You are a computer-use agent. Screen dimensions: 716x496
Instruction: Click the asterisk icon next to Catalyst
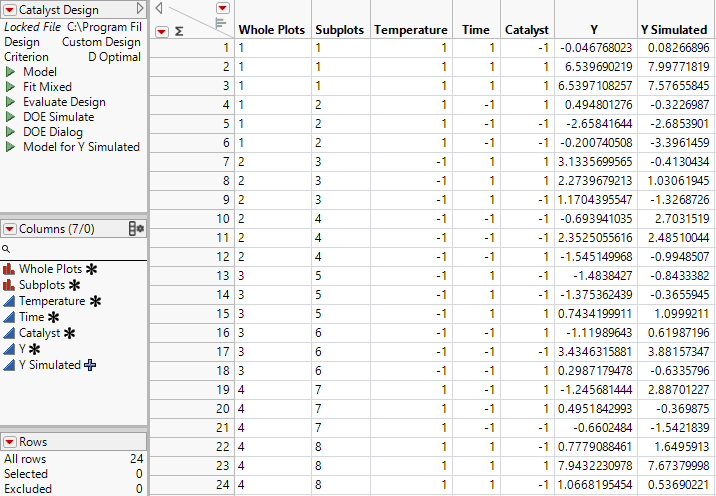tap(70, 333)
